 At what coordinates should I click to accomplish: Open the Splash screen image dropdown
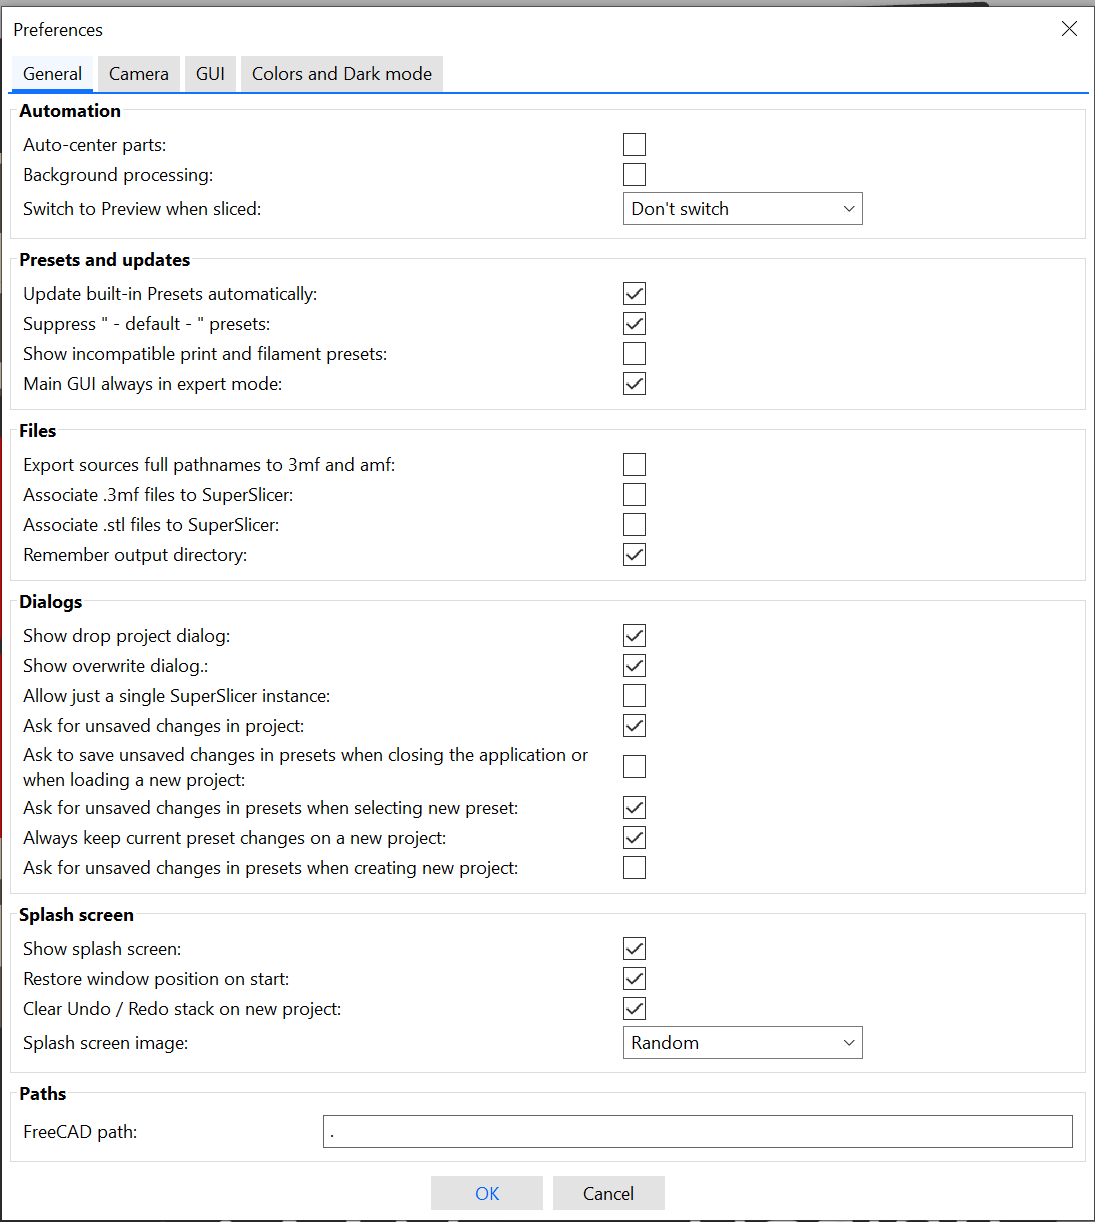click(x=742, y=1042)
